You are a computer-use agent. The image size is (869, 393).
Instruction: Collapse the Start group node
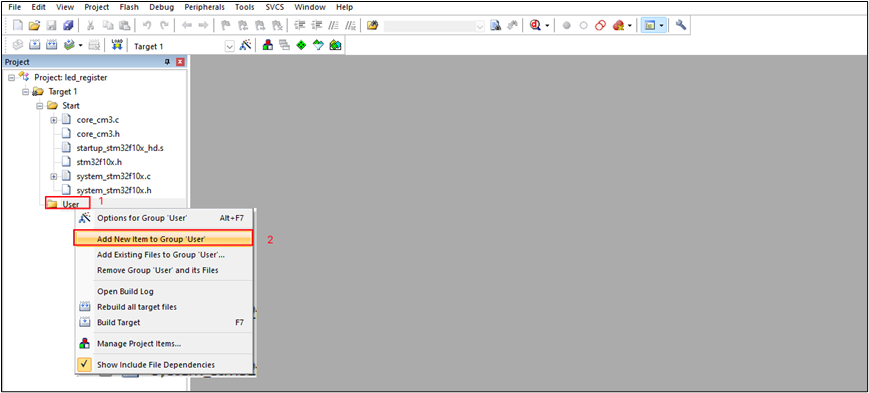(x=40, y=105)
